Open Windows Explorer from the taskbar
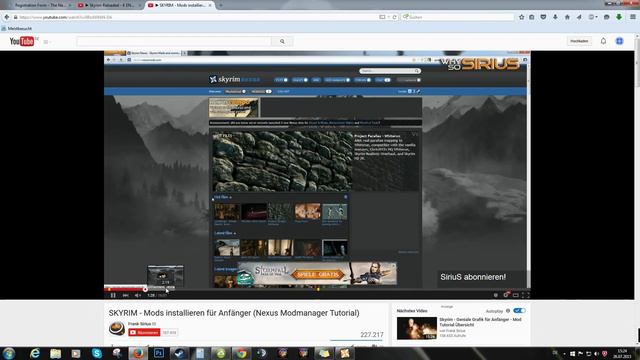The image size is (640, 360). pyautogui.click(x=56, y=353)
